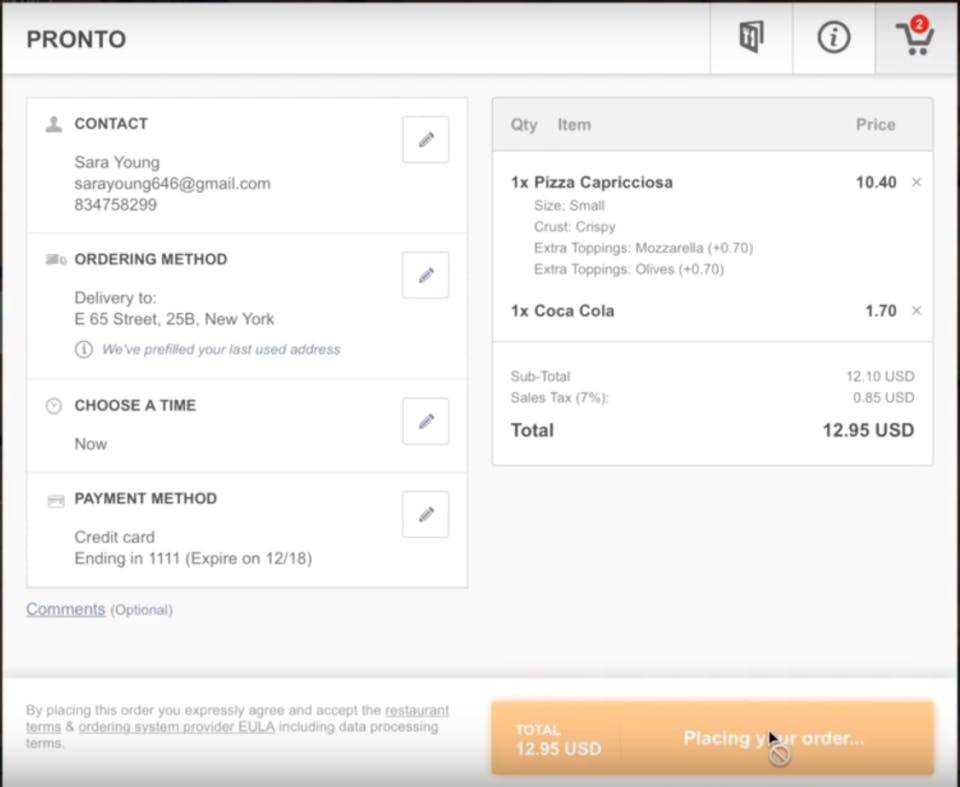Click the cart item count badge

pyautogui.click(x=919, y=24)
